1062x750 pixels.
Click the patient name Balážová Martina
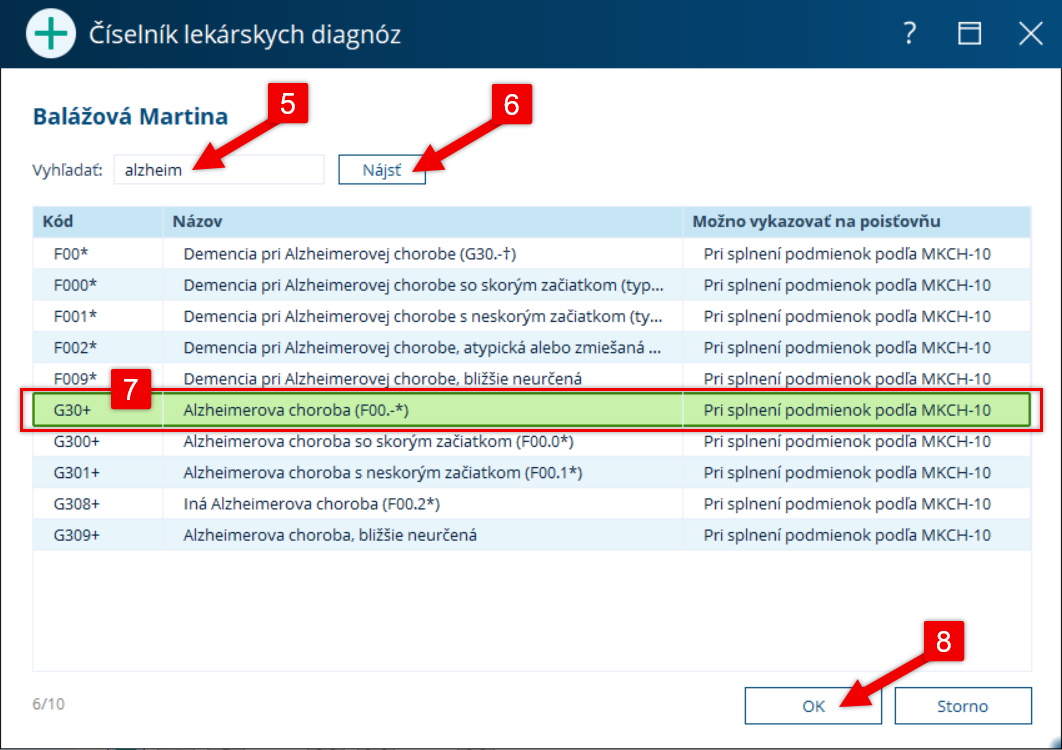pos(130,117)
